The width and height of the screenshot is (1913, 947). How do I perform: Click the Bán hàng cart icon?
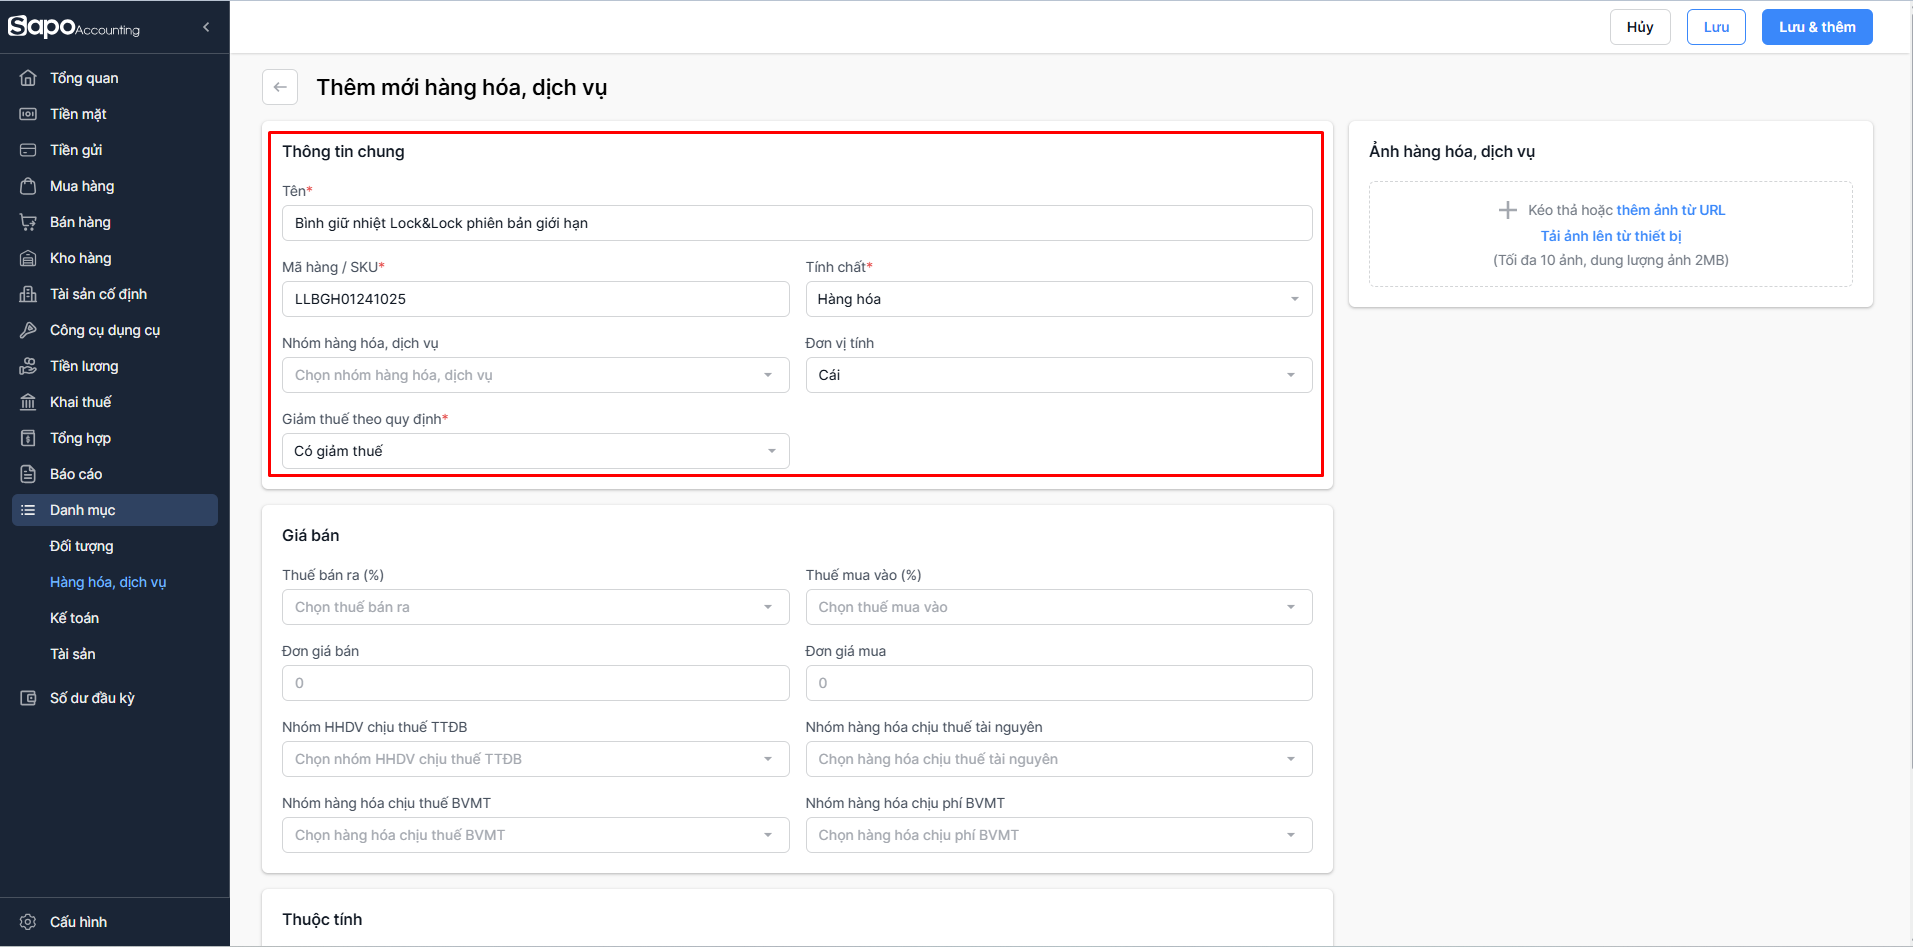(x=28, y=222)
